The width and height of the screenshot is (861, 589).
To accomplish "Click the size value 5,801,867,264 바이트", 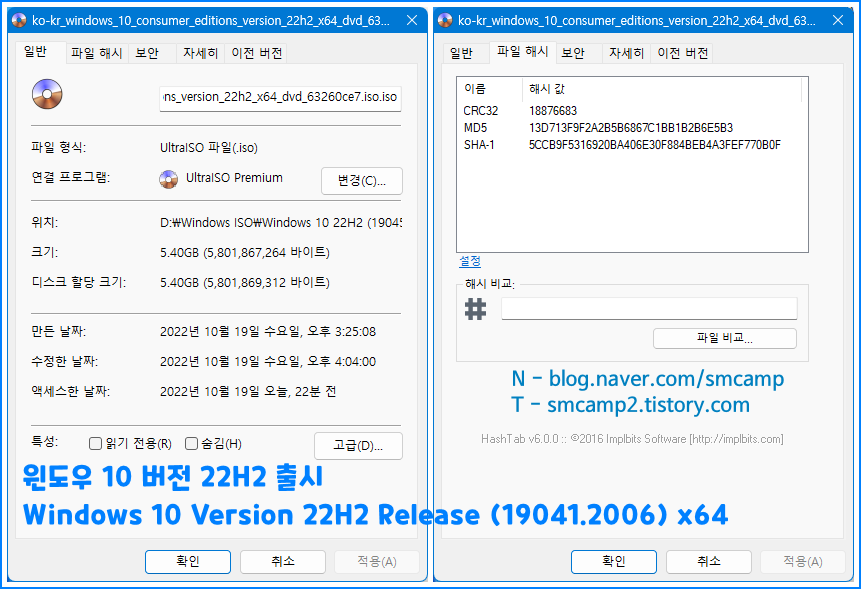I will pos(245,253).
